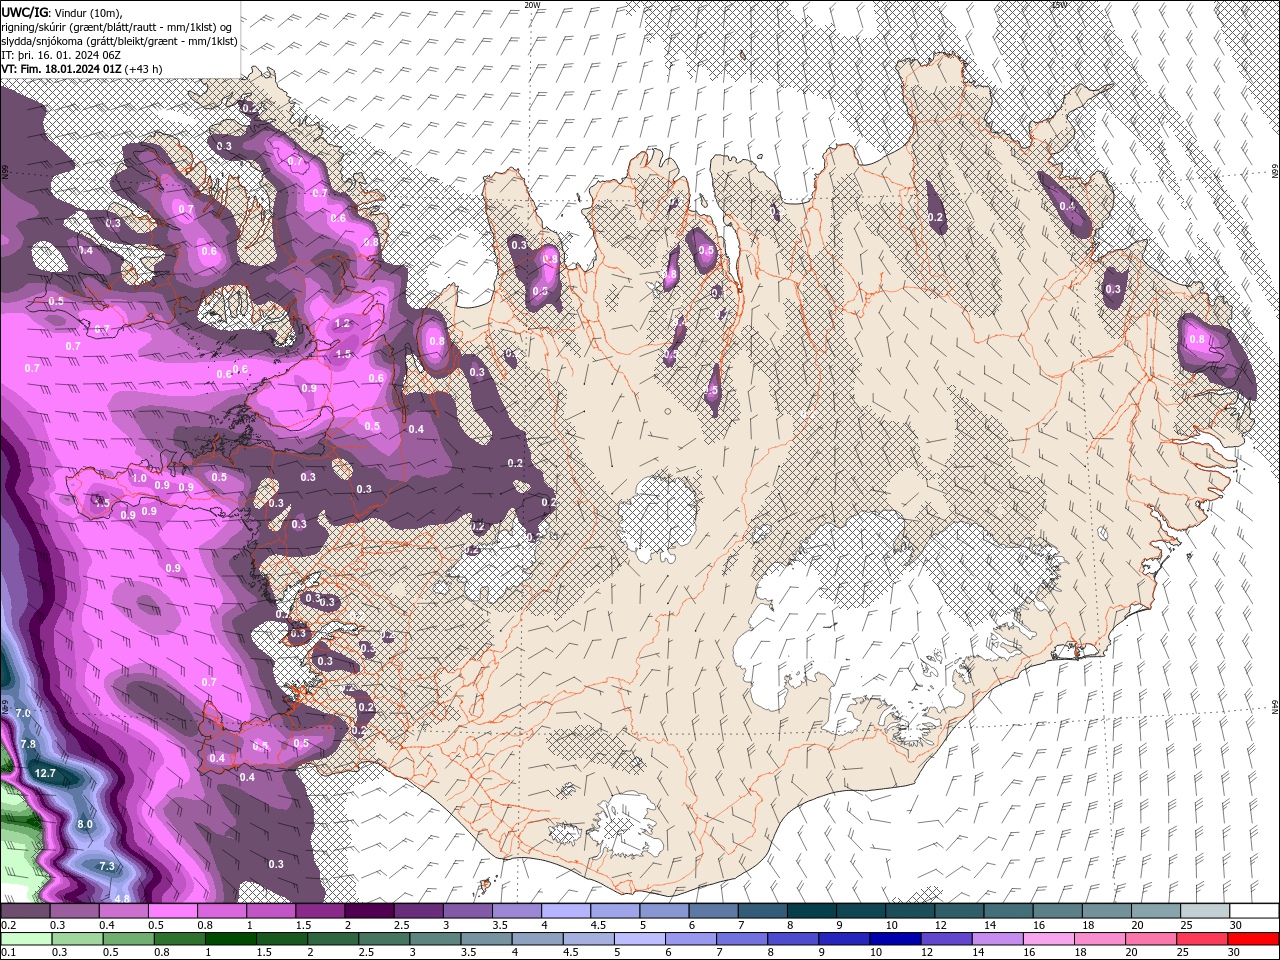
Task: Click the 7.3 precipitation value on the map
Action: coord(107,866)
